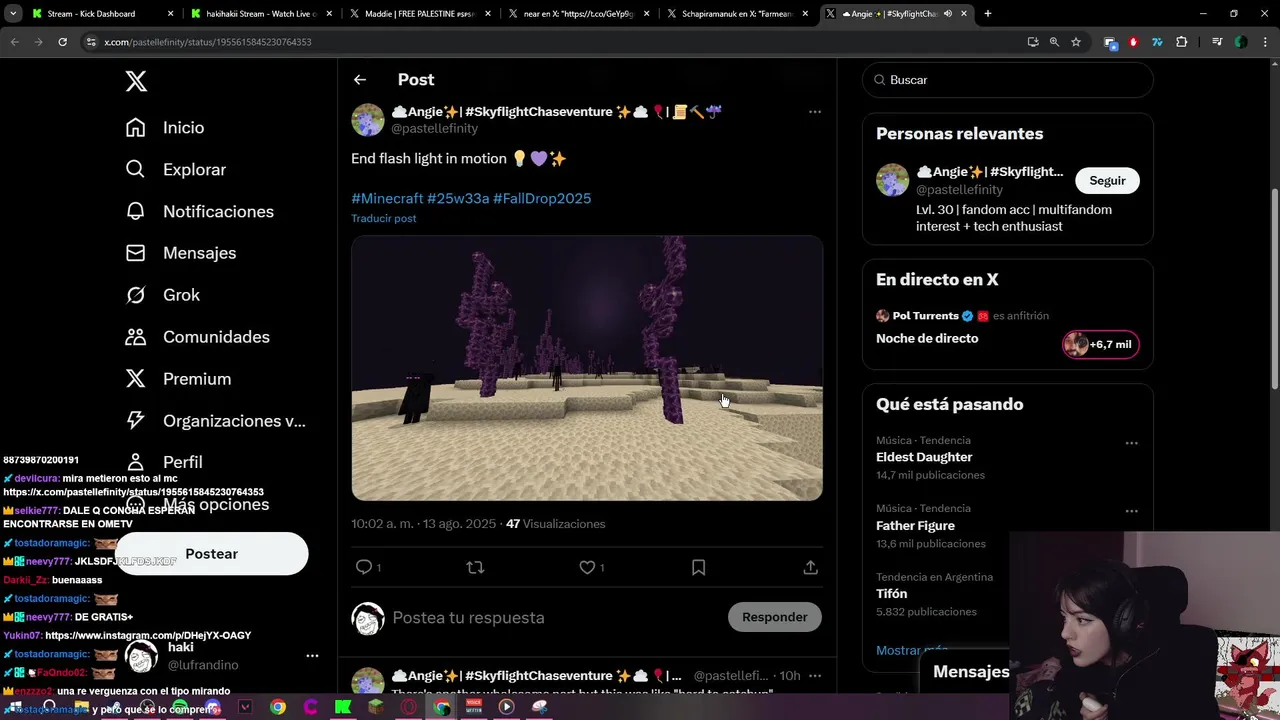The width and height of the screenshot is (1280, 720).
Task: Click the Postea tu respuesta field
Action: tap(468, 618)
